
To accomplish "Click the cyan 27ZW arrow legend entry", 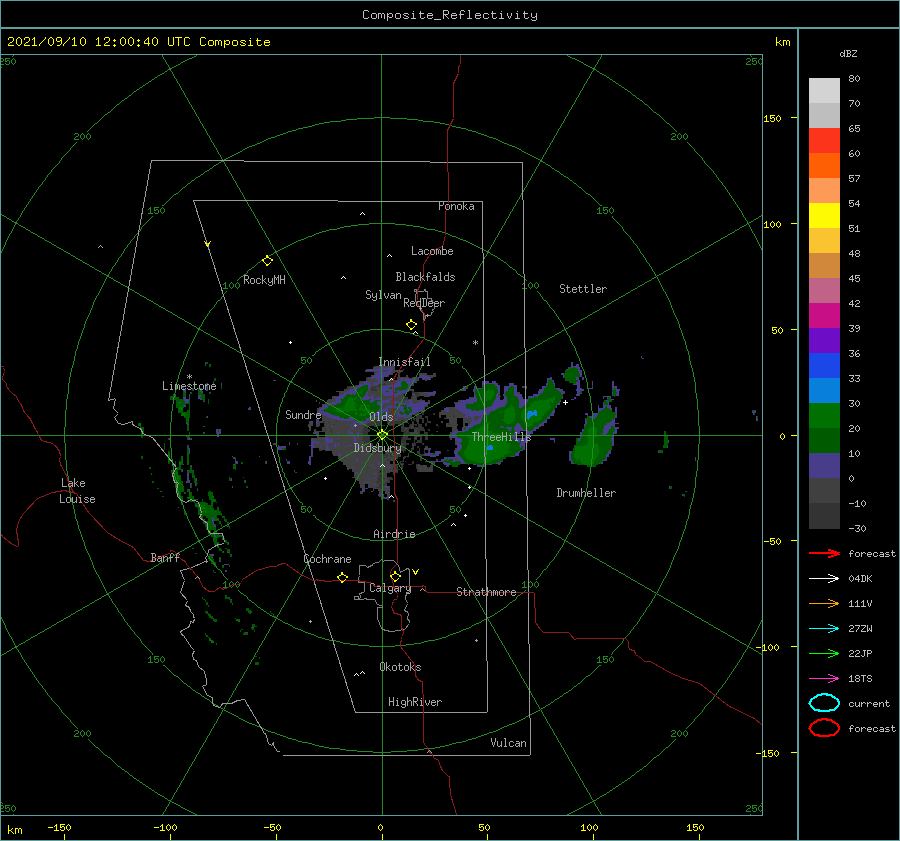I will tap(824, 629).
